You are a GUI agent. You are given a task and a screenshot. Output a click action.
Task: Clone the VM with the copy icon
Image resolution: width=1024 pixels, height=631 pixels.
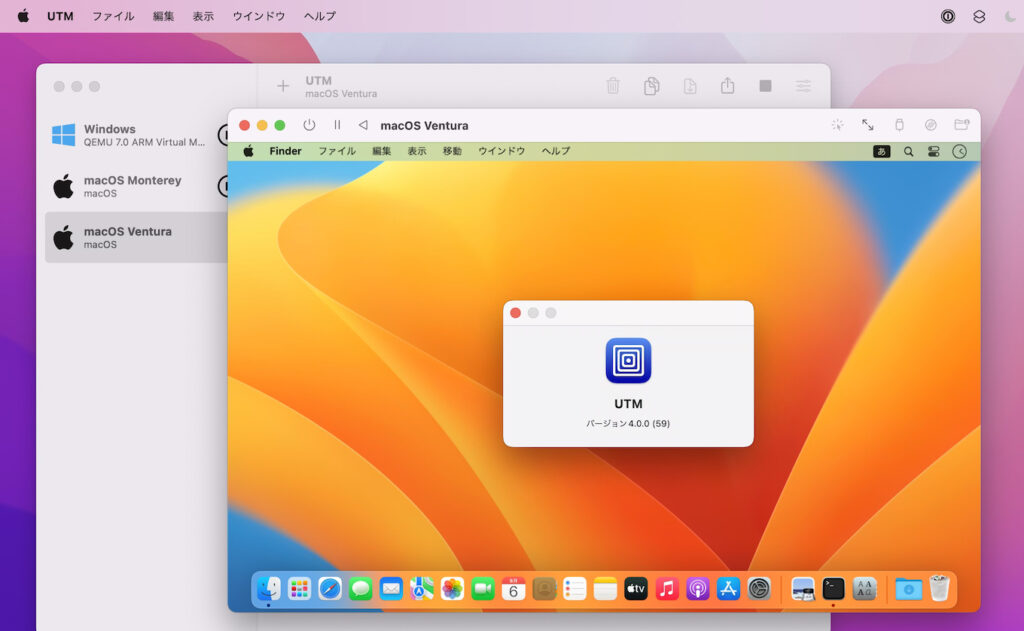tap(651, 87)
